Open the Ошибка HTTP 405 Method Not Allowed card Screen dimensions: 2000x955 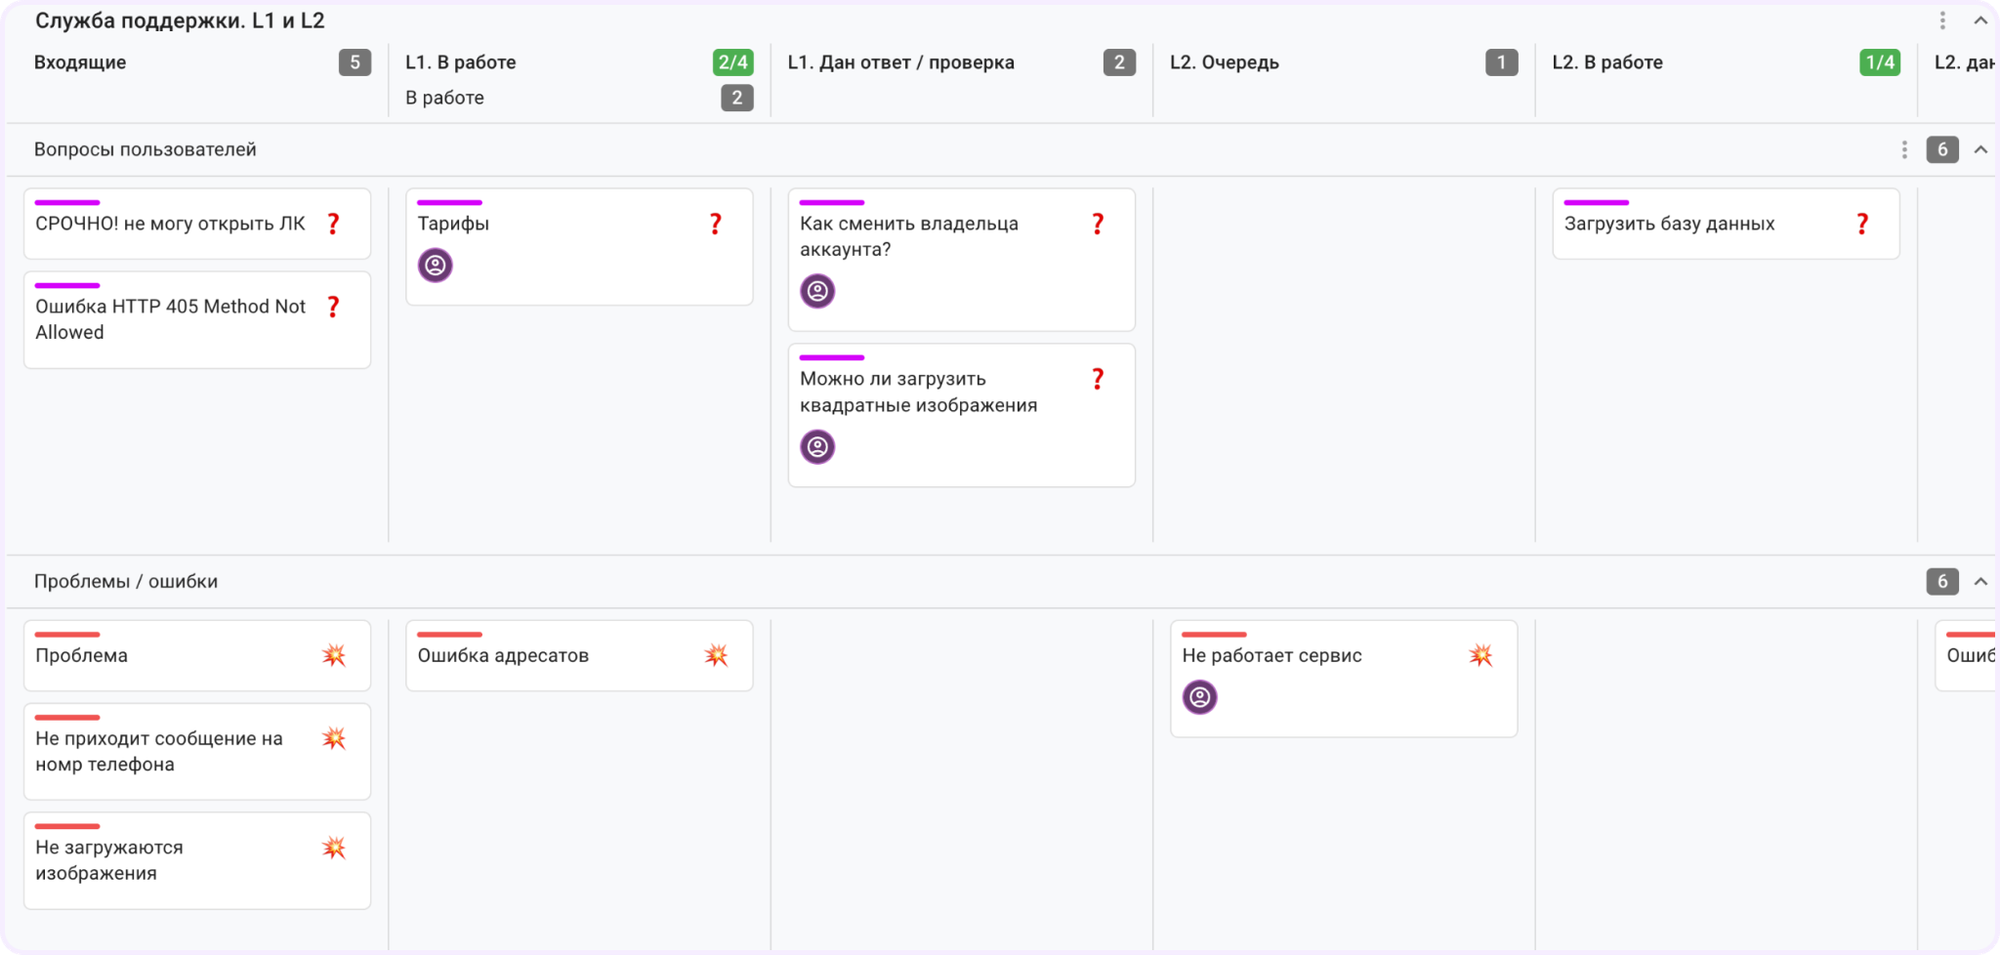pos(197,320)
